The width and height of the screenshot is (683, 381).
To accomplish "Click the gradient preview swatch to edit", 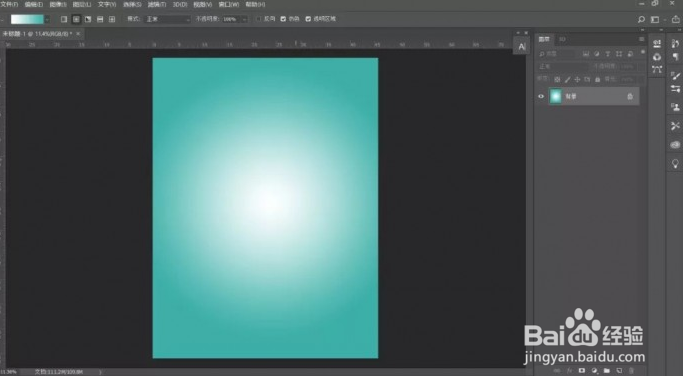I will tap(27, 20).
